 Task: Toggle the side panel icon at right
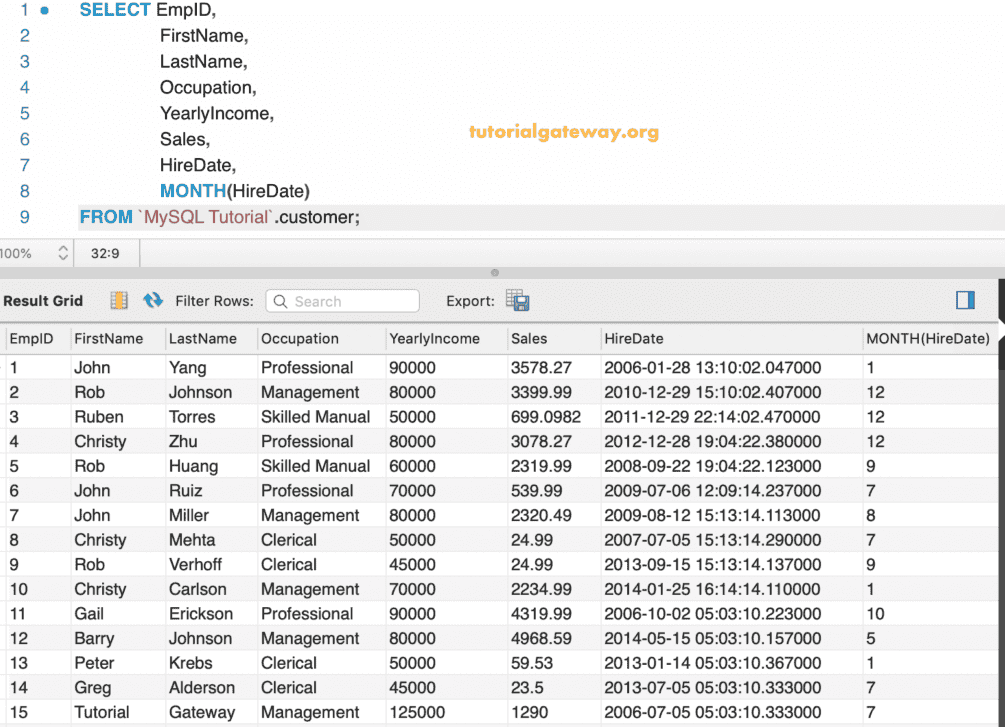965,301
